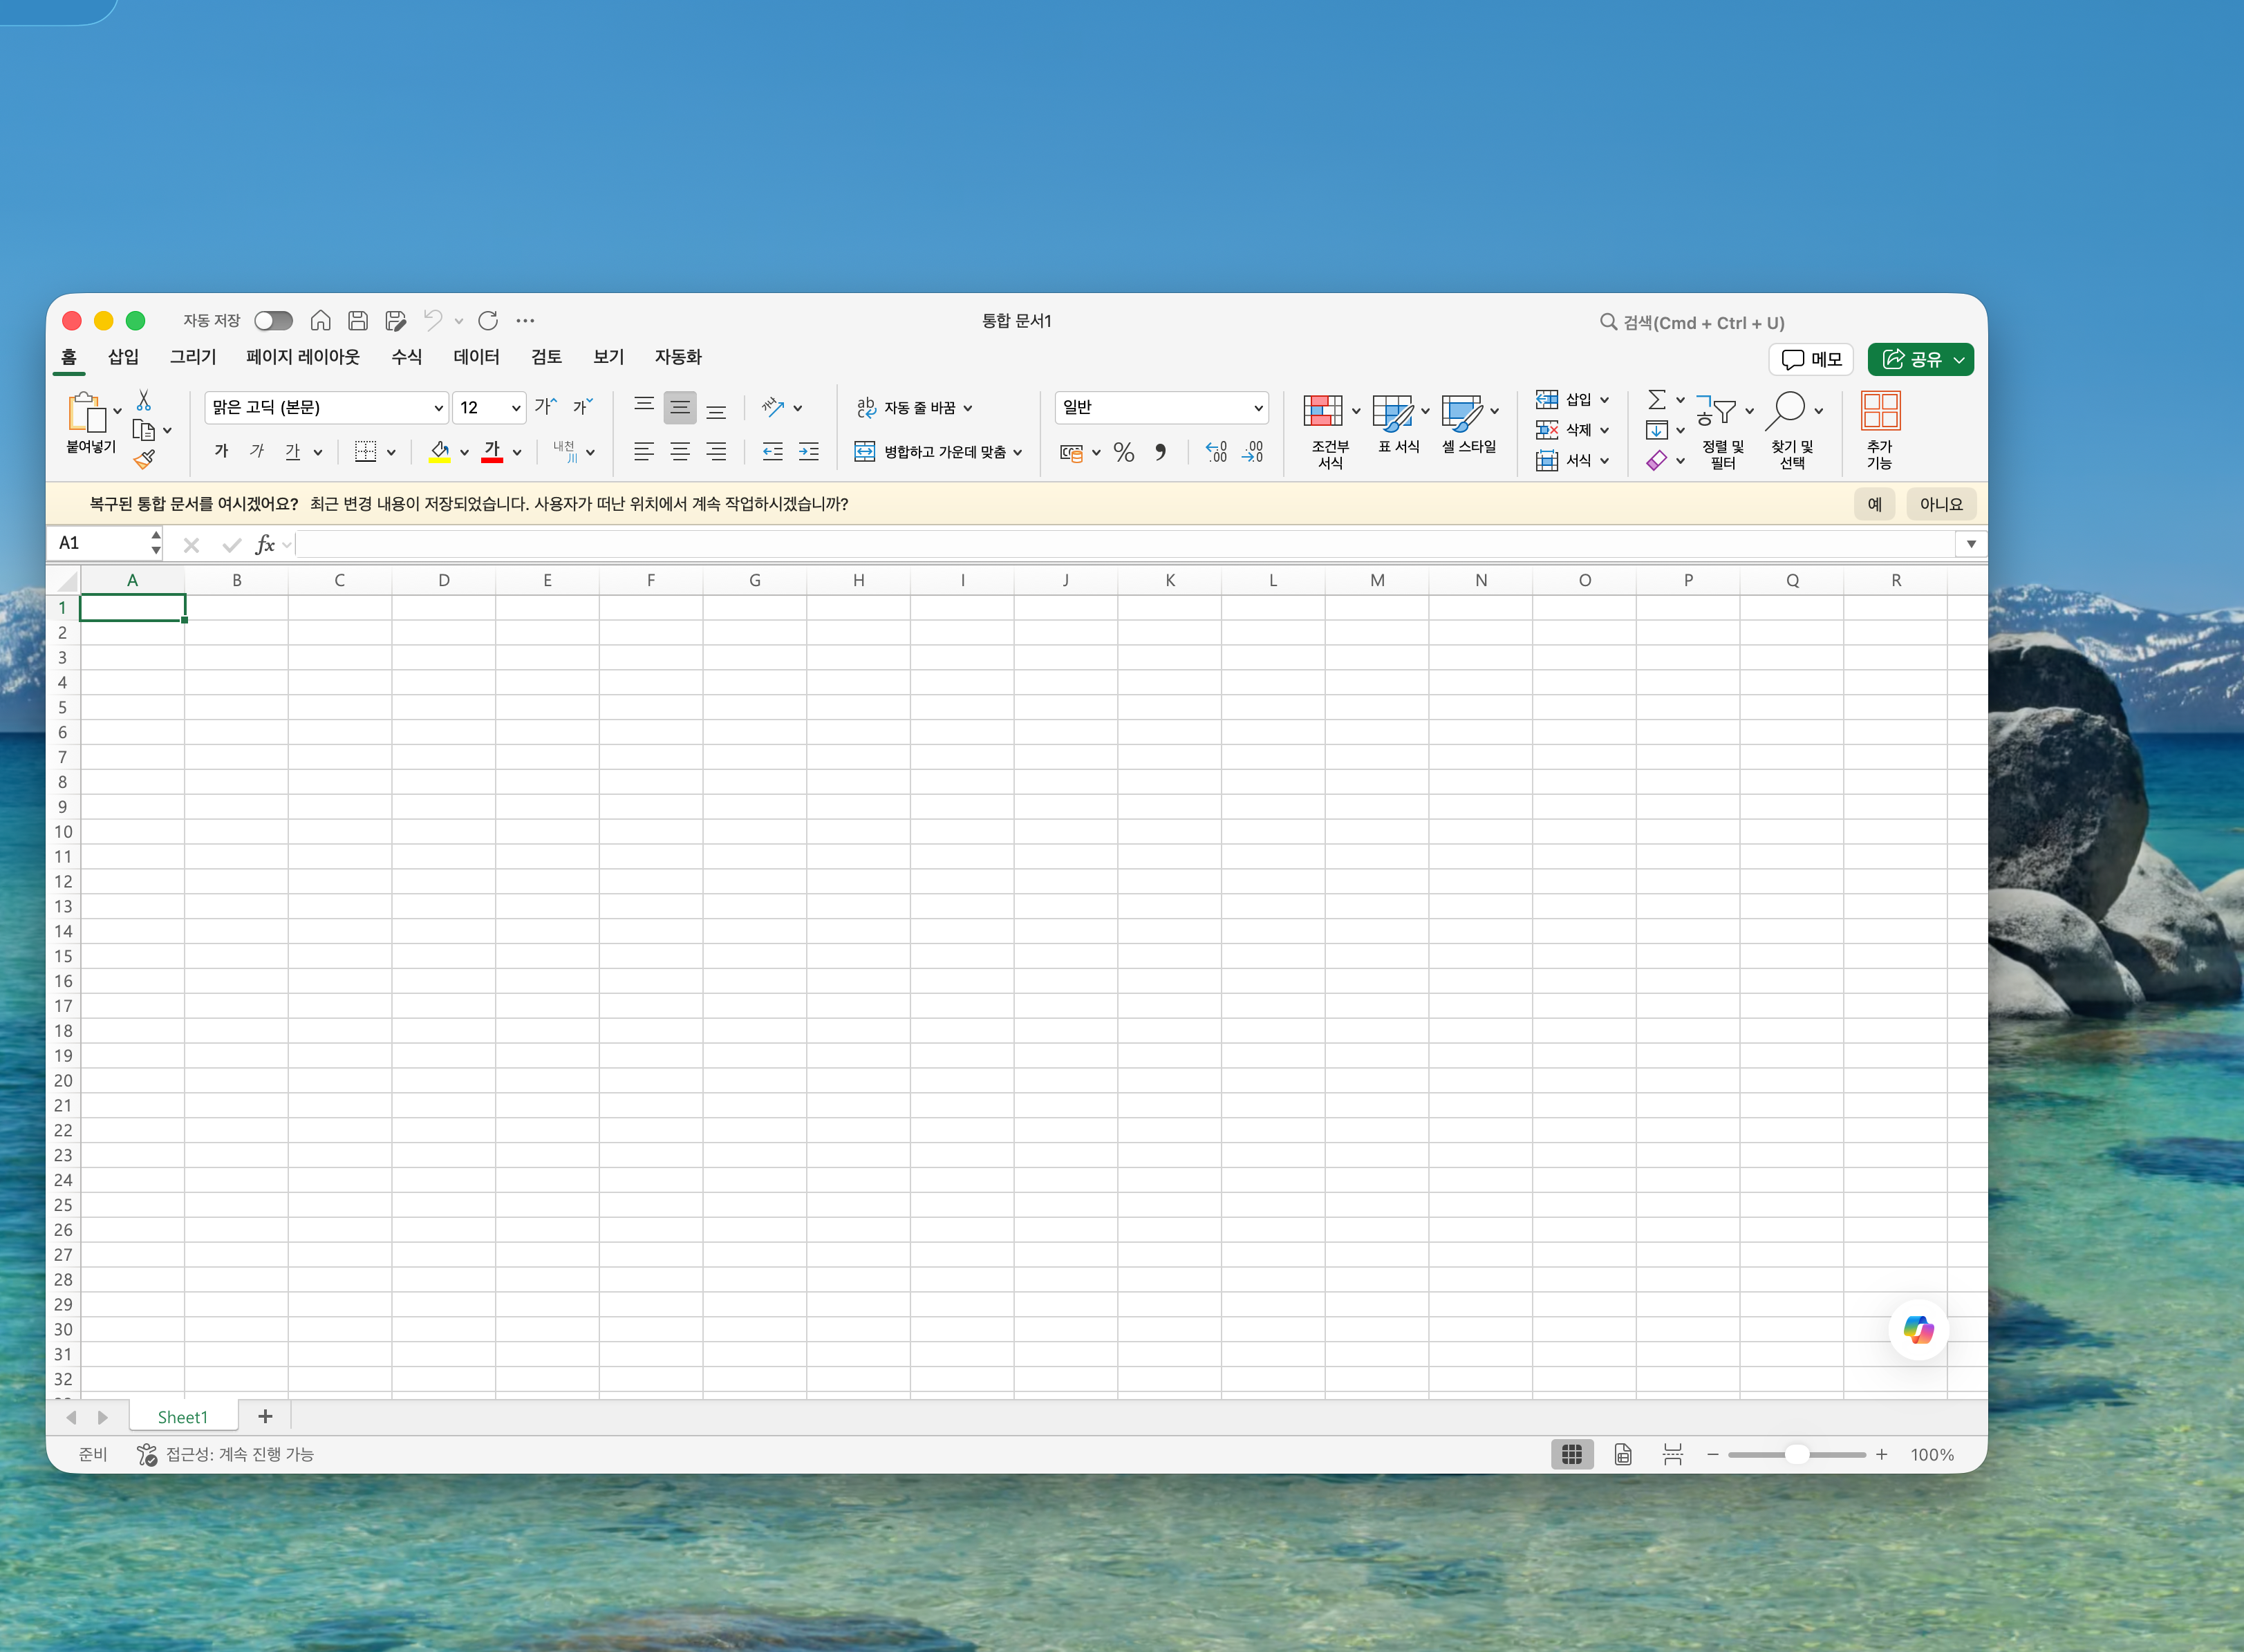The height and width of the screenshot is (1652, 2244).
Task: Switch to the 수식 tab
Action: point(407,357)
